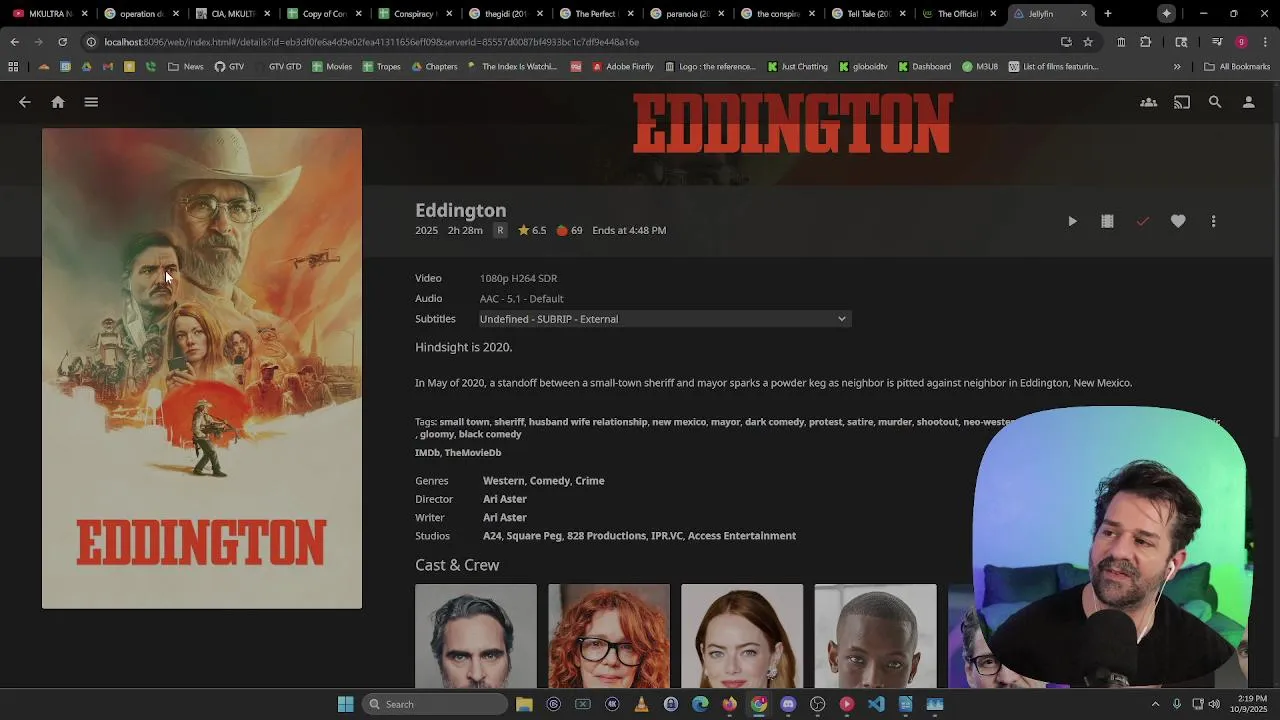This screenshot has width=1280, height=720.
Task: Click the "small town" tag
Action: pos(464,422)
